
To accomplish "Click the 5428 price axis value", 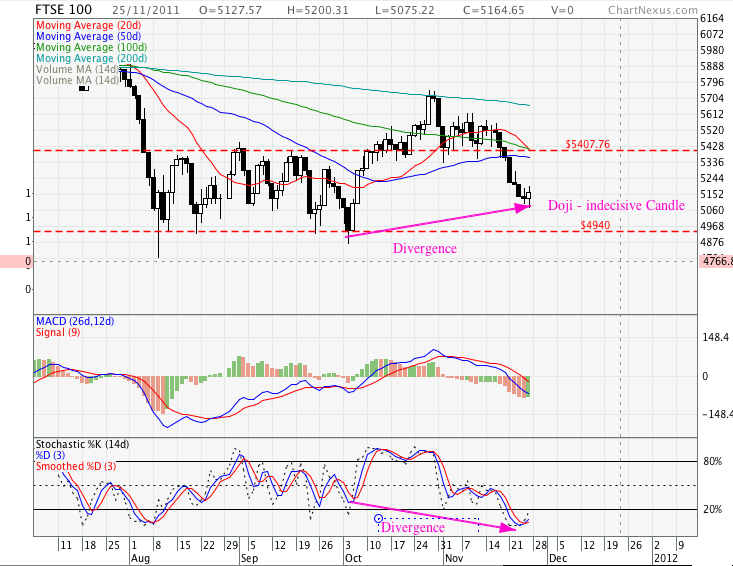I will (x=712, y=146).
